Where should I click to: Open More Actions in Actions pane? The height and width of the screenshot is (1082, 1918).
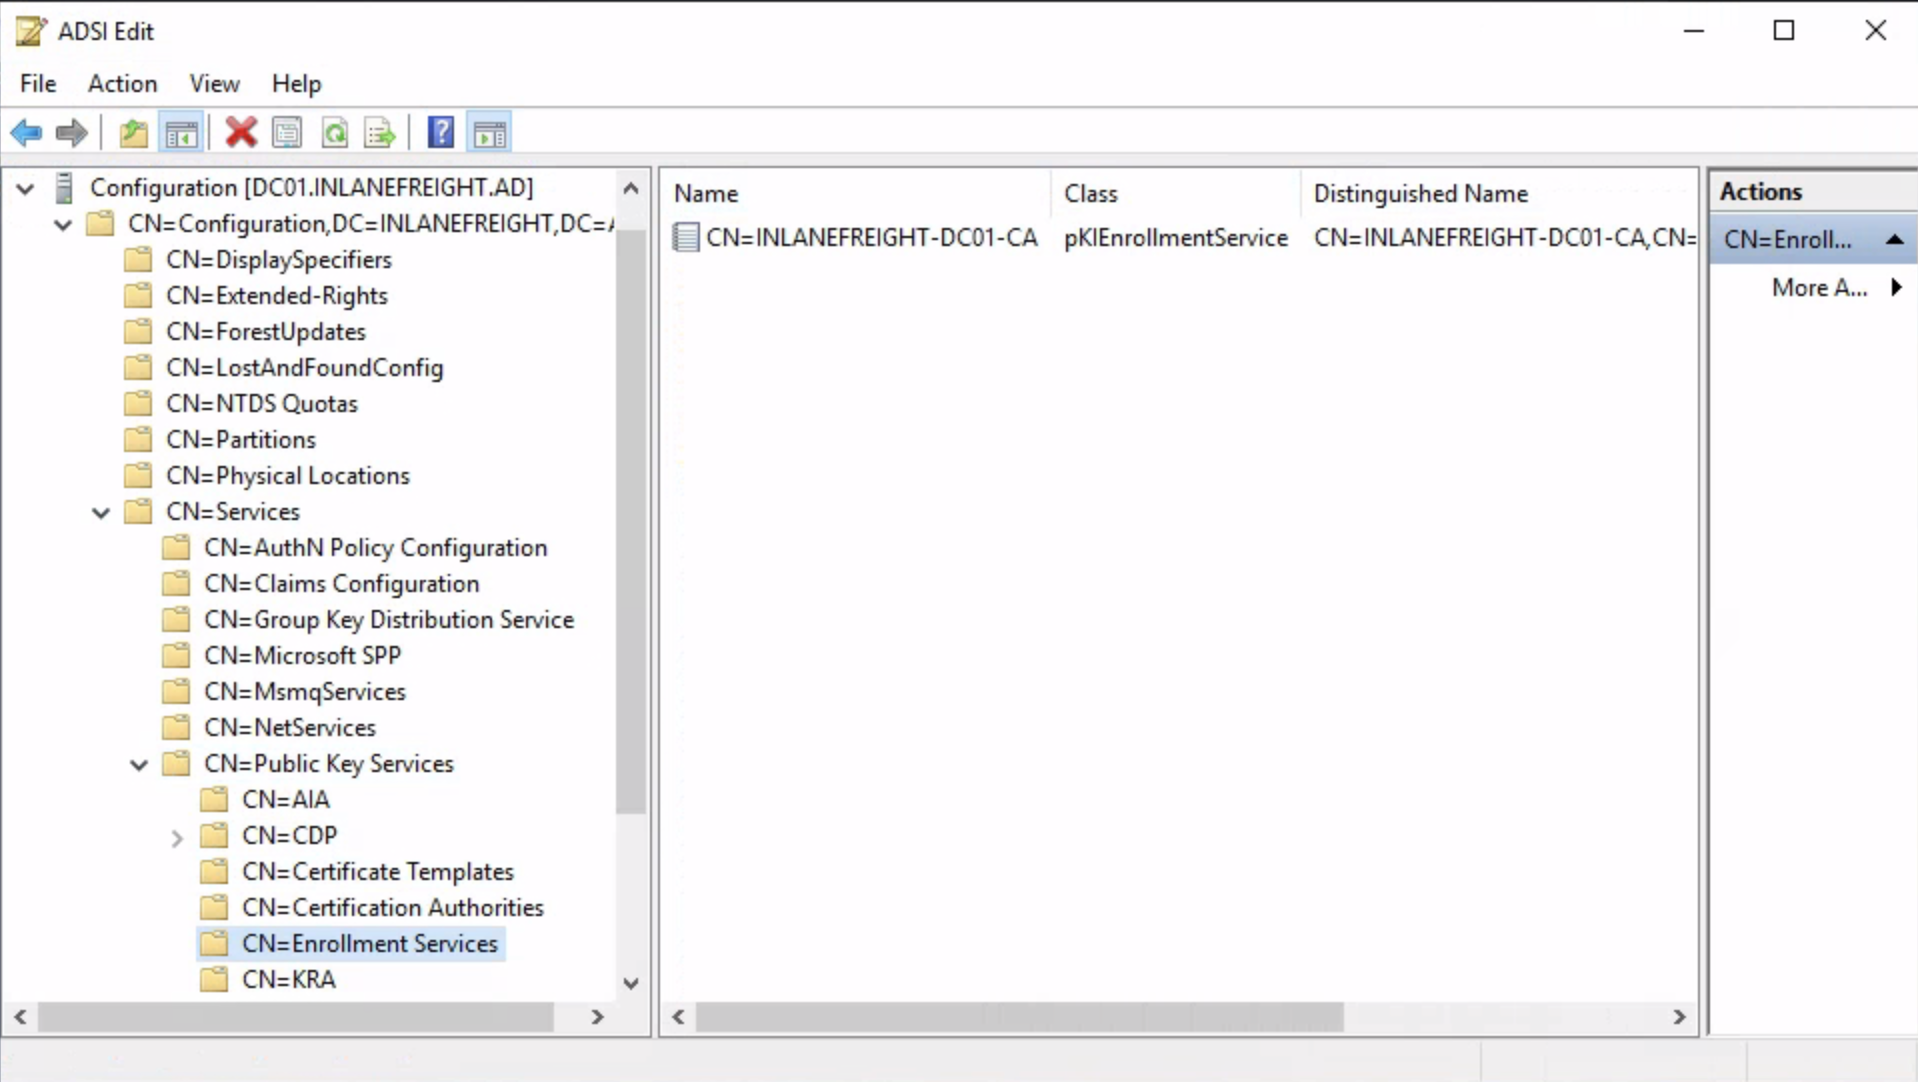[1819, 288]
